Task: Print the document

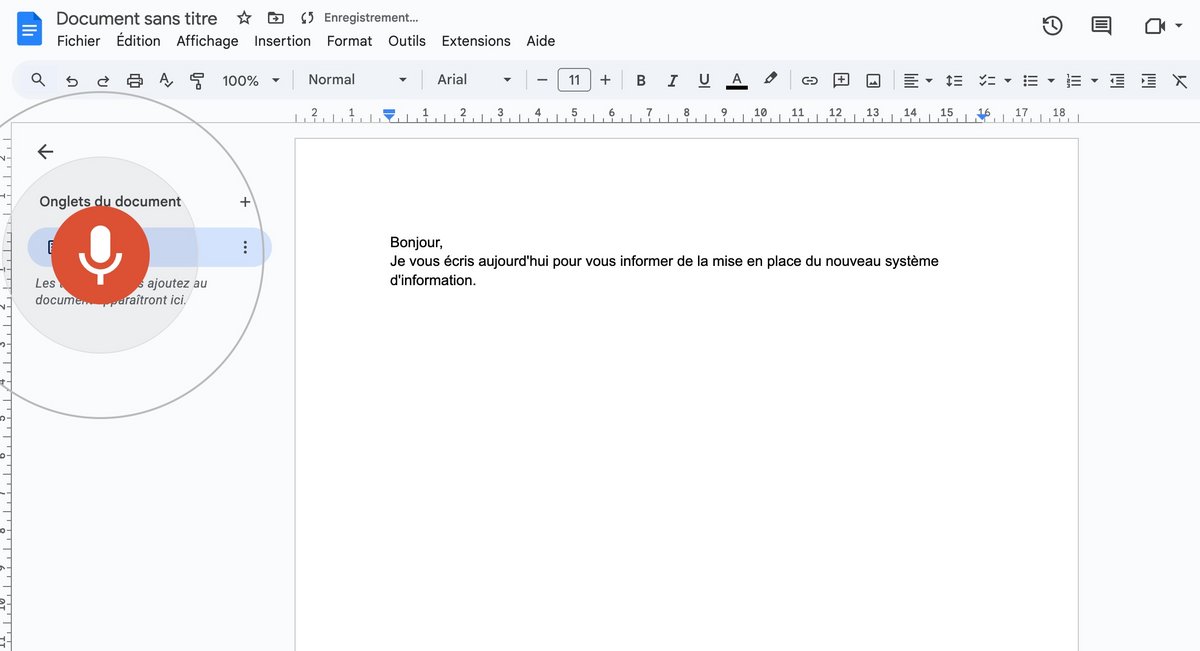Action: coord(135,80)
